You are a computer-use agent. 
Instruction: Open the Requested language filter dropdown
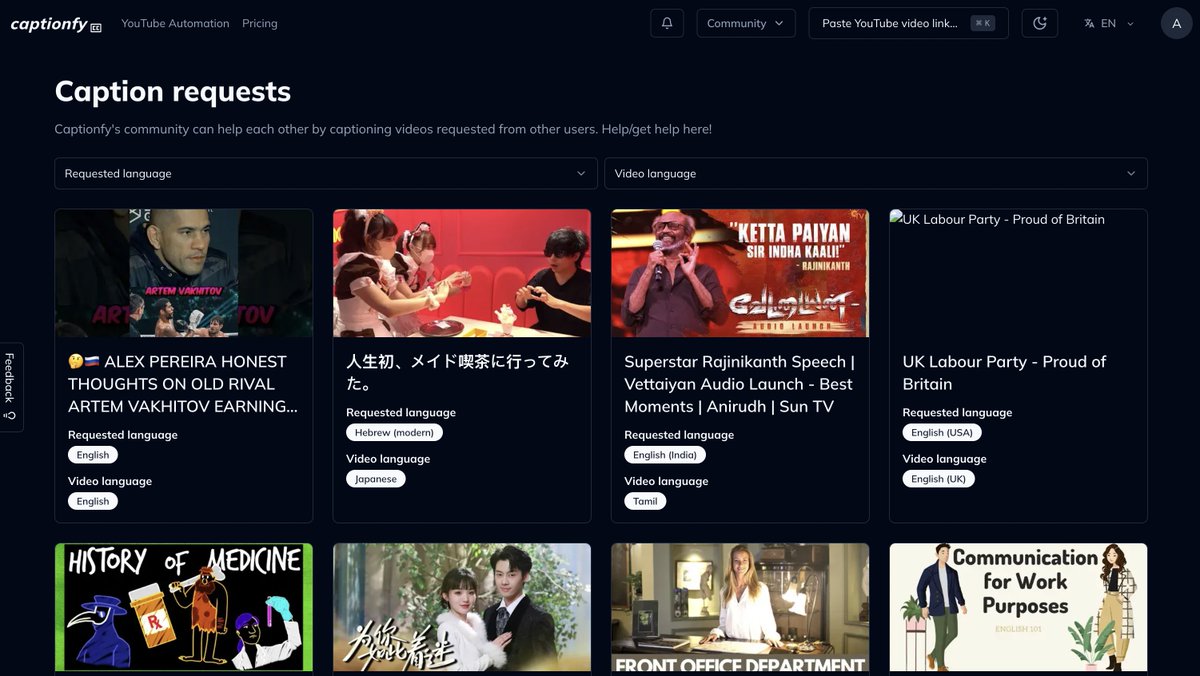(326, 173)
